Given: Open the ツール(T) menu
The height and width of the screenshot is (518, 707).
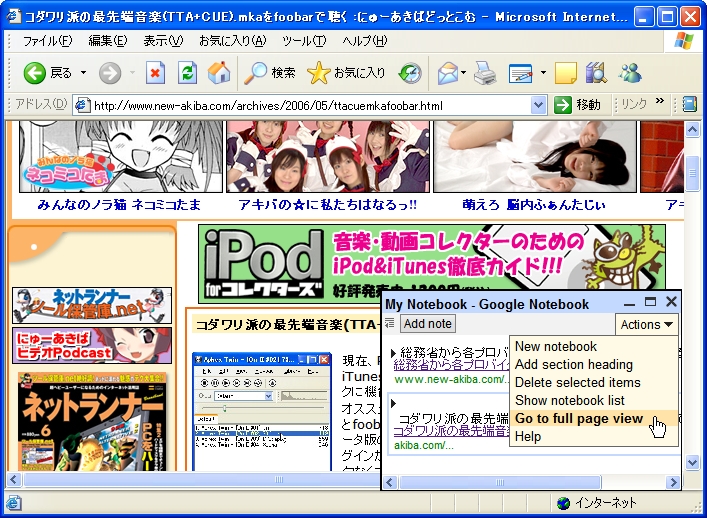Looking at the screenshot, I should [304, 41].
